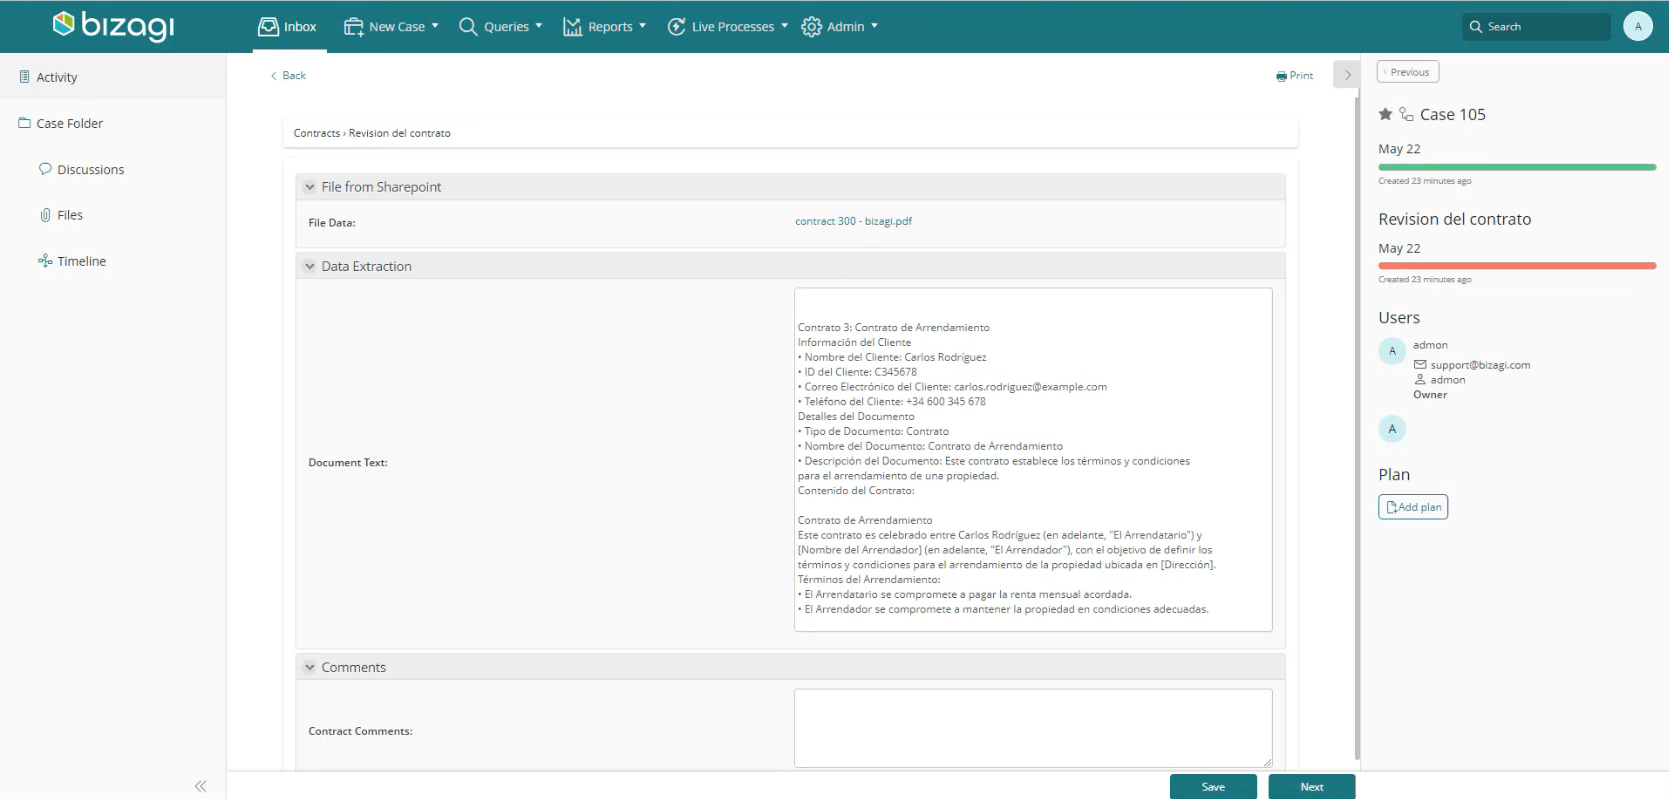The width and height of the screenshot is (1669, 799).
Task: Click the Activity document icon
Action: point(25,77)
